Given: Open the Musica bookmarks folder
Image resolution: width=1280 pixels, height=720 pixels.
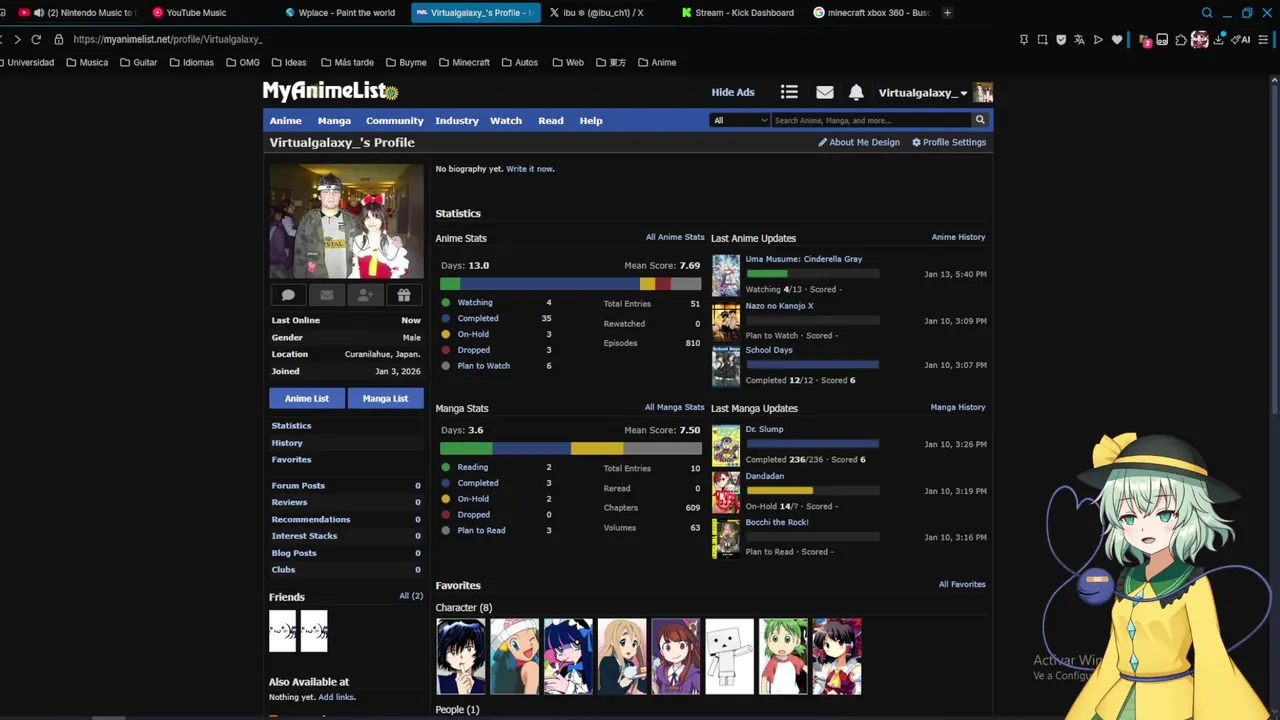Looking at the screenshot, I should (87, 62).
